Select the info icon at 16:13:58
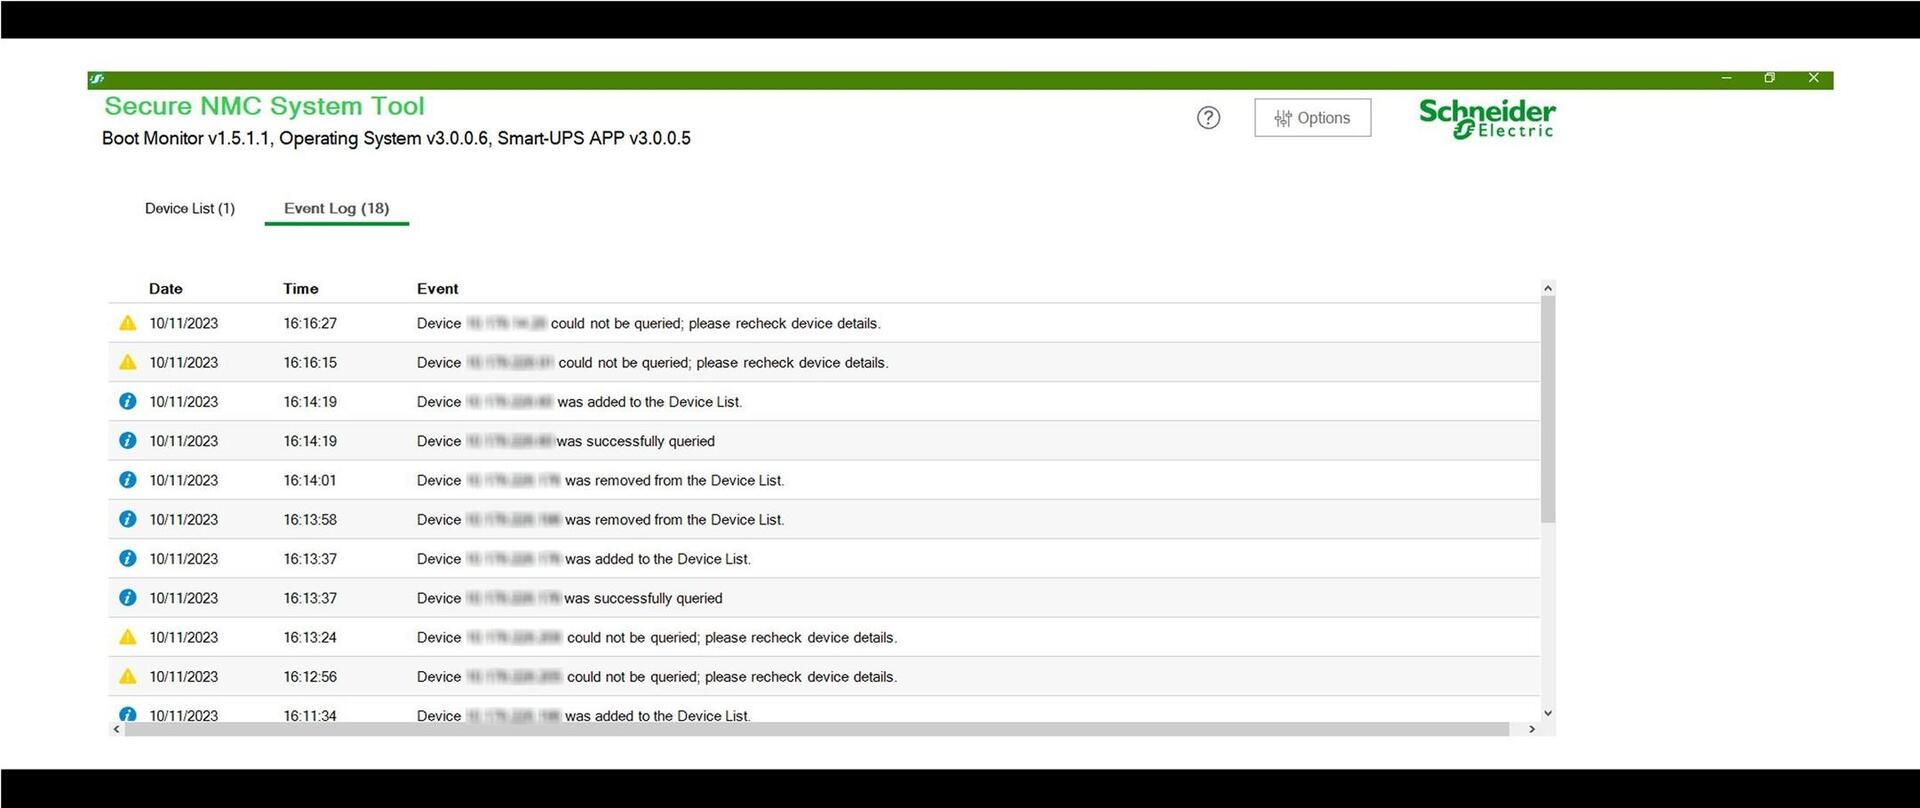Image resolution: width=1920 pixels, height=808 pixels. [128, 519]
